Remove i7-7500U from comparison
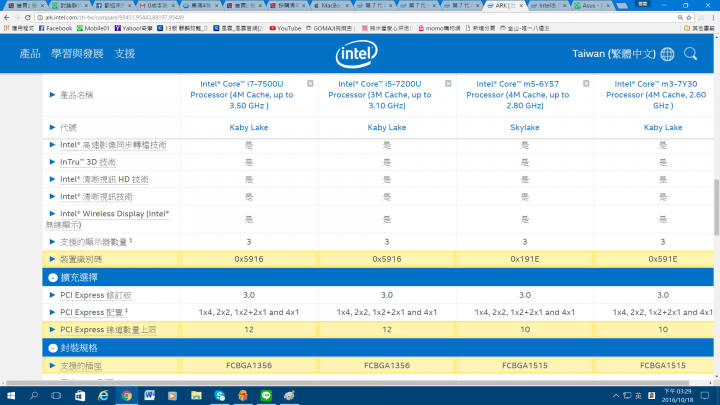The width and height of the screenshot is (720, 405). click(x=310, y=84)
